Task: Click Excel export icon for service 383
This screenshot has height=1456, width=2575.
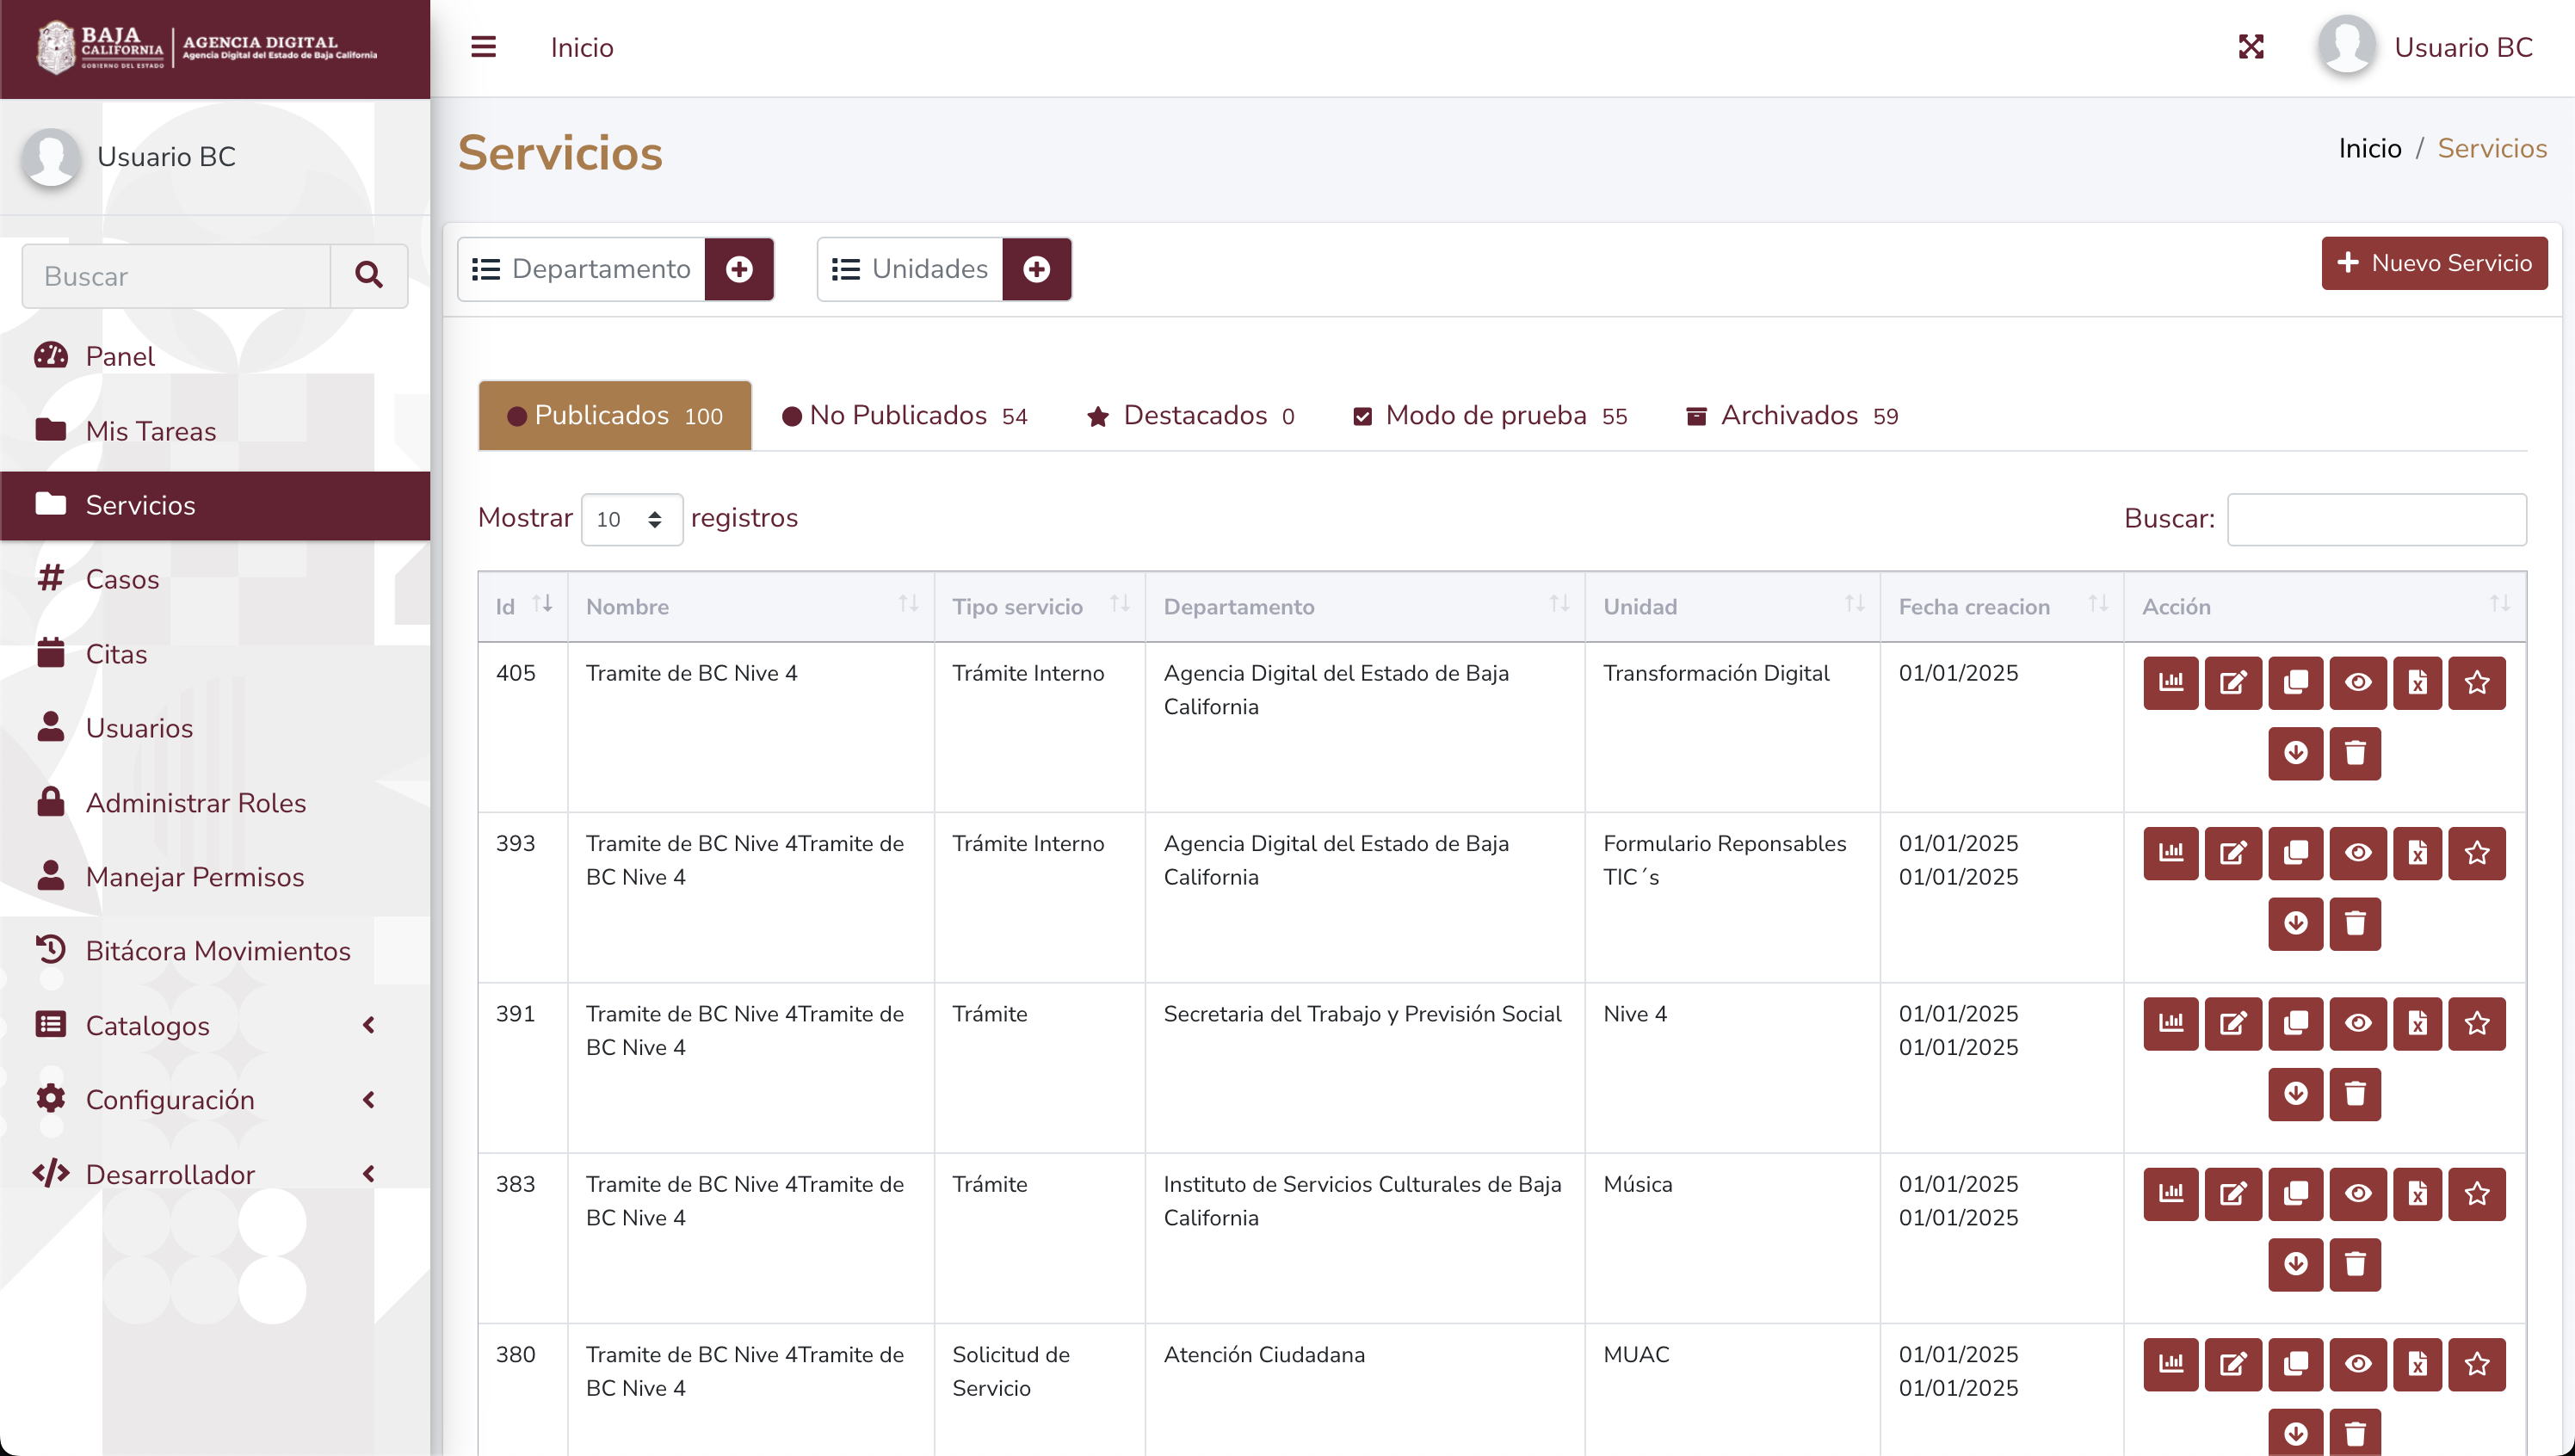Action: click(x=2417, y=1193)
